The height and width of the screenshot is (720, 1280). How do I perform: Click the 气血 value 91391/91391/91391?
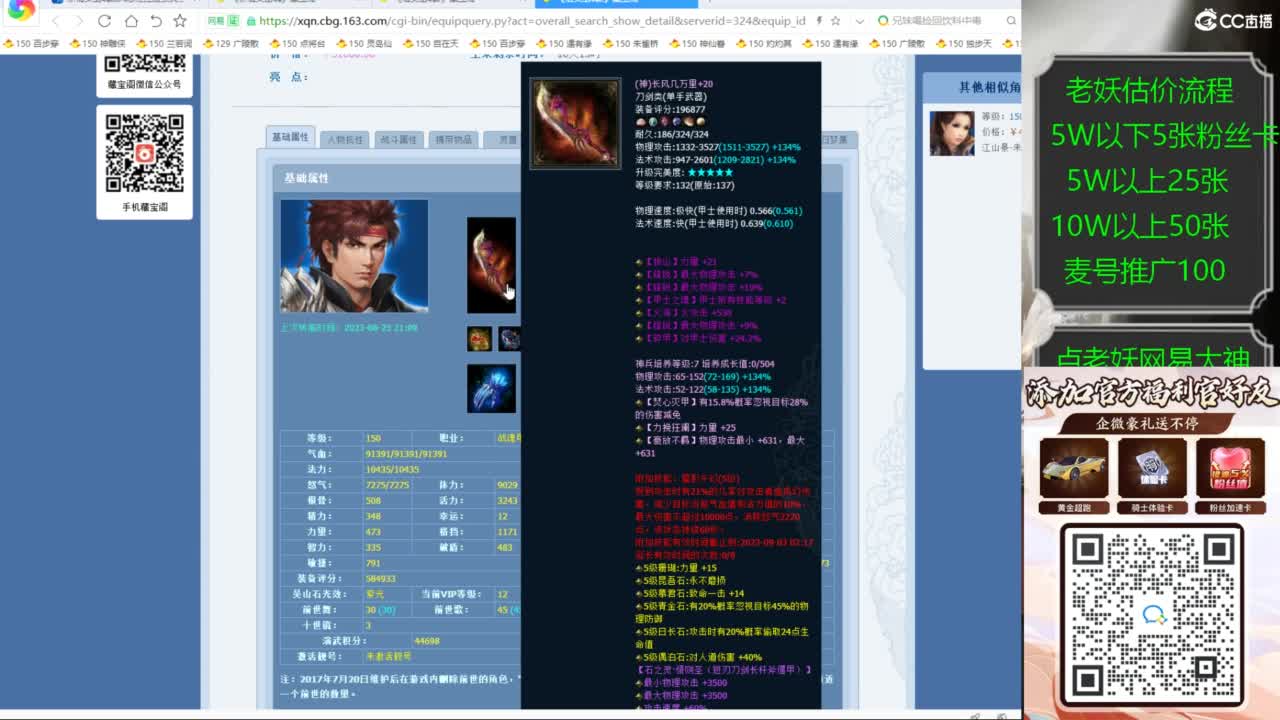click(x=406, y=453)
